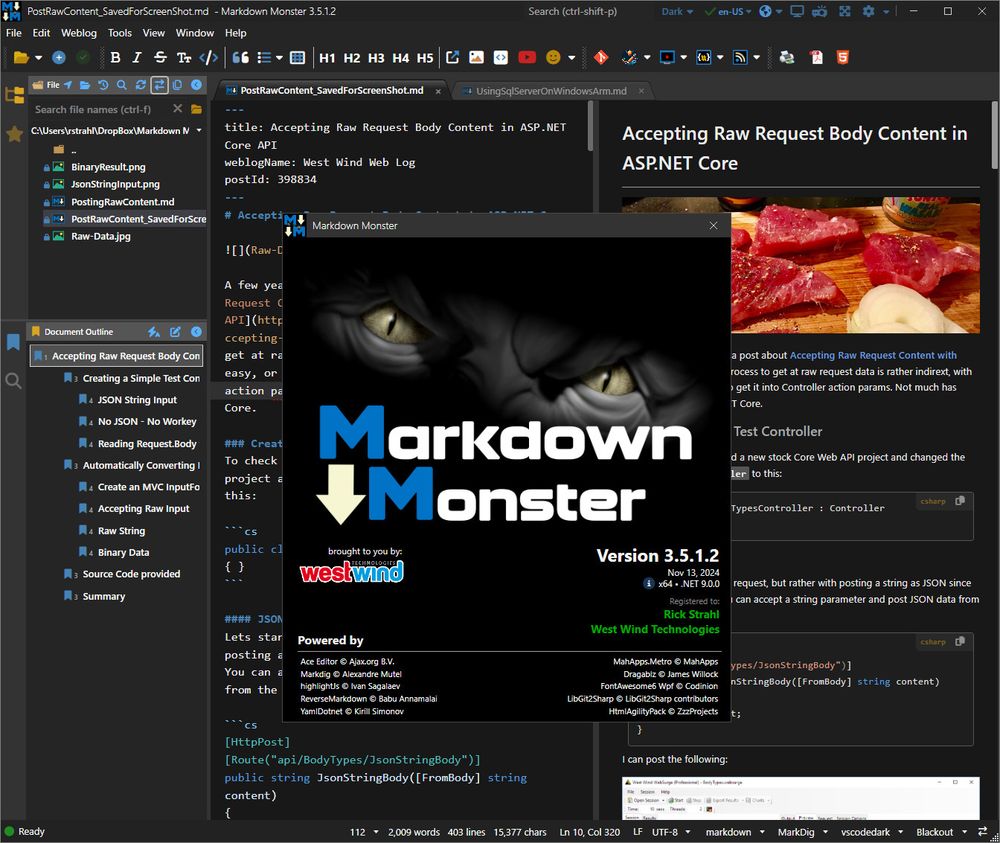Click the Search (ctrl-shift-p) command box
The width and height of the screenshot is (1000, 843).
572,11
